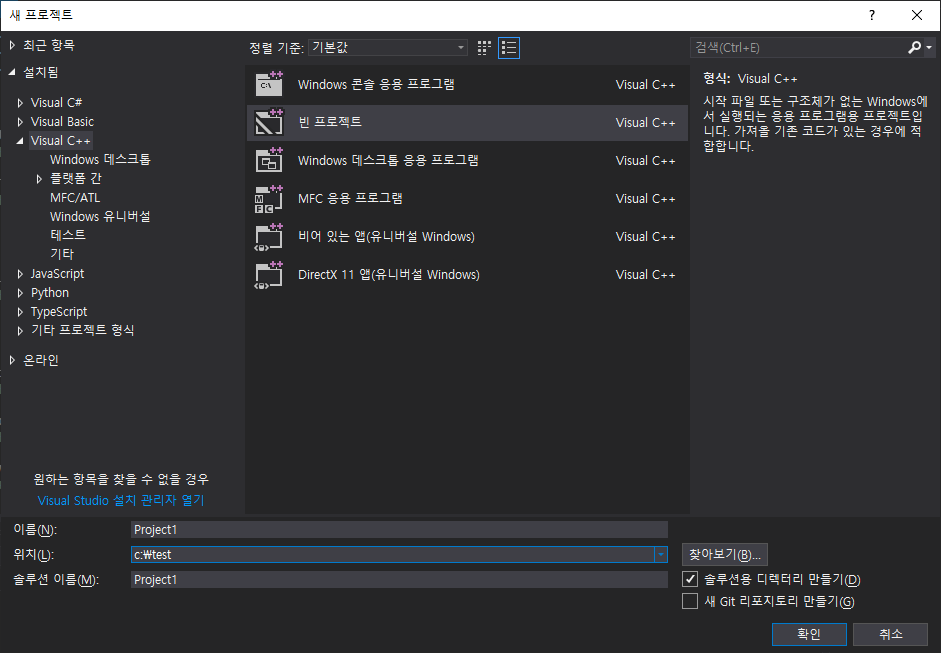Open the help question mark button
The height and width of the screenshot is (653, 941).
(x=872, y=15)
